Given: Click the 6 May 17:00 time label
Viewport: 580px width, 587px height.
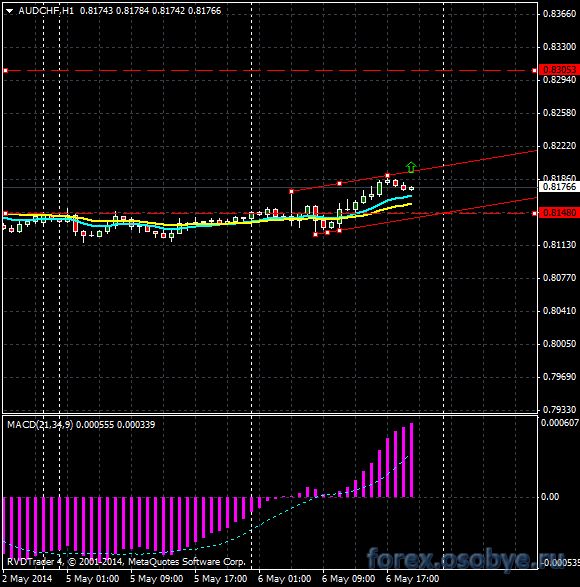Looking at the screenshot, I should 412,578.
